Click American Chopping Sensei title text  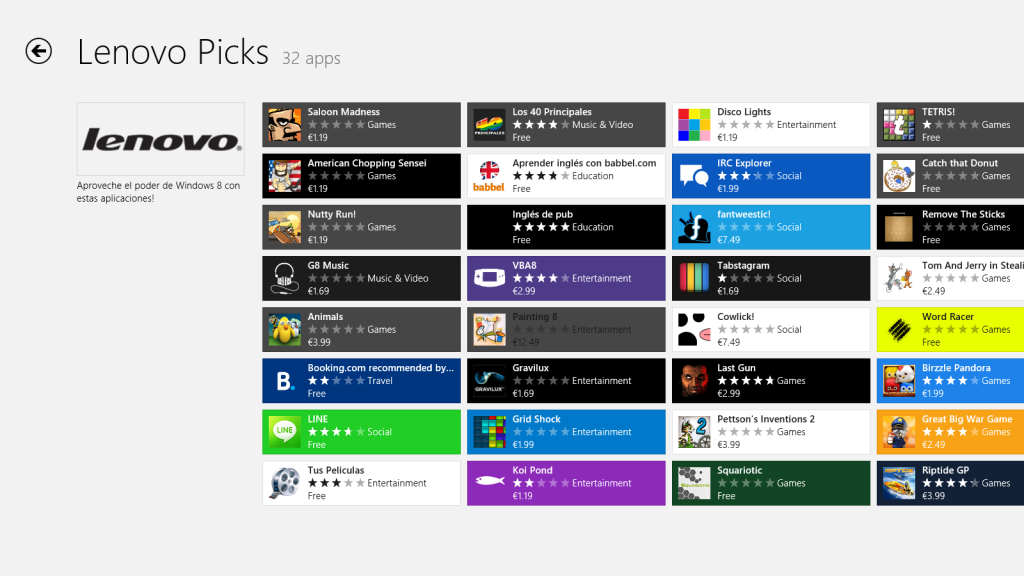[x=367, y=163]
